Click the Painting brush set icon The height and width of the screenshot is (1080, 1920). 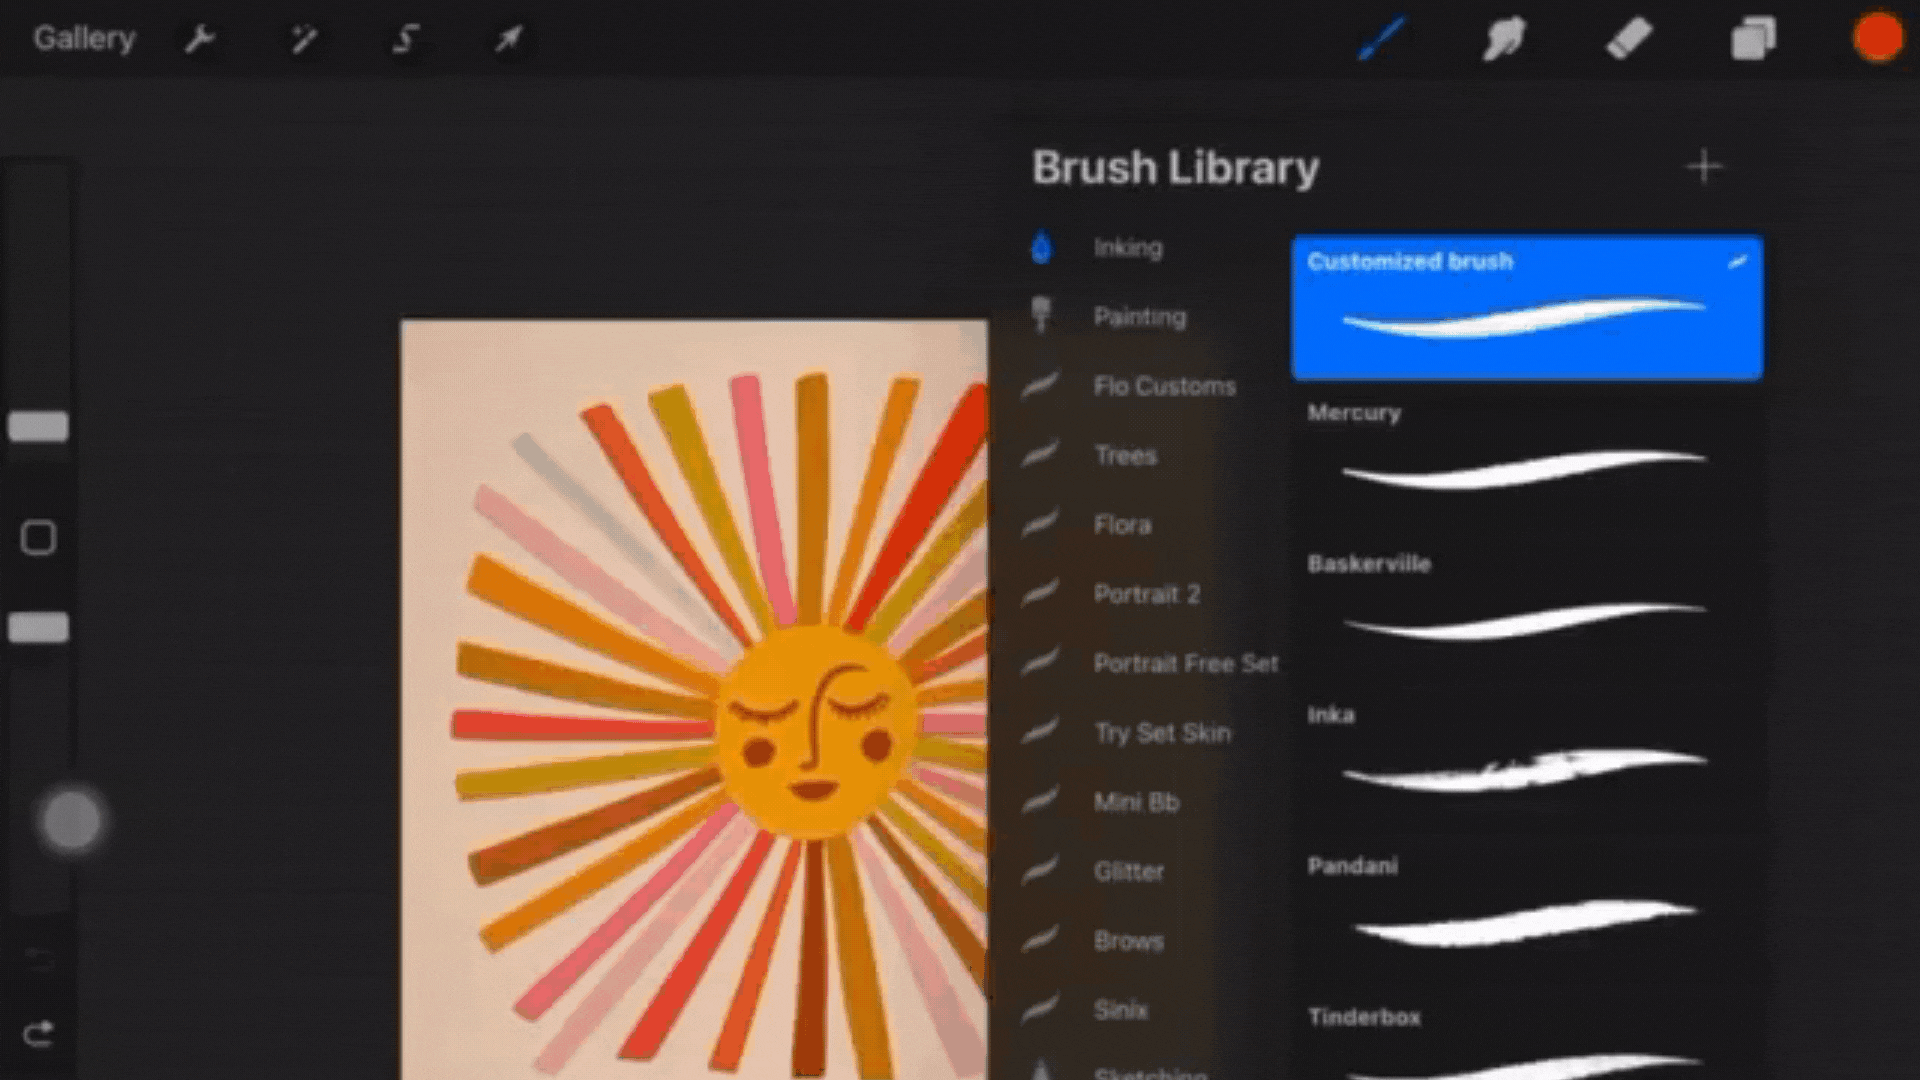pos(1041,314)
